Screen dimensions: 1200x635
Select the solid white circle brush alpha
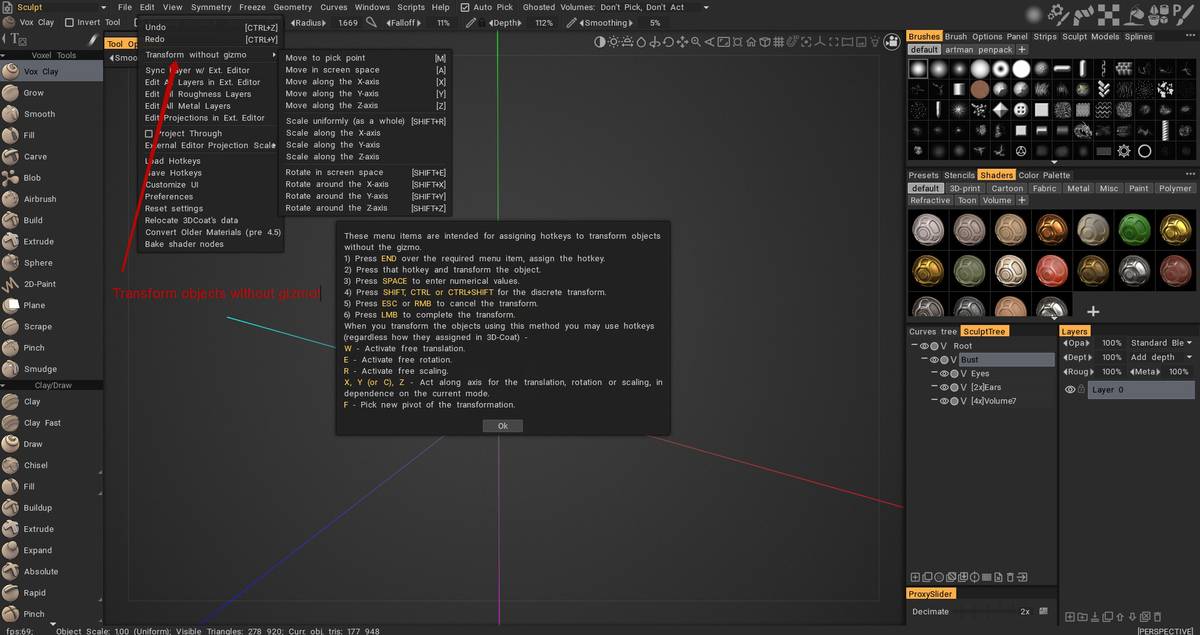1021,69
